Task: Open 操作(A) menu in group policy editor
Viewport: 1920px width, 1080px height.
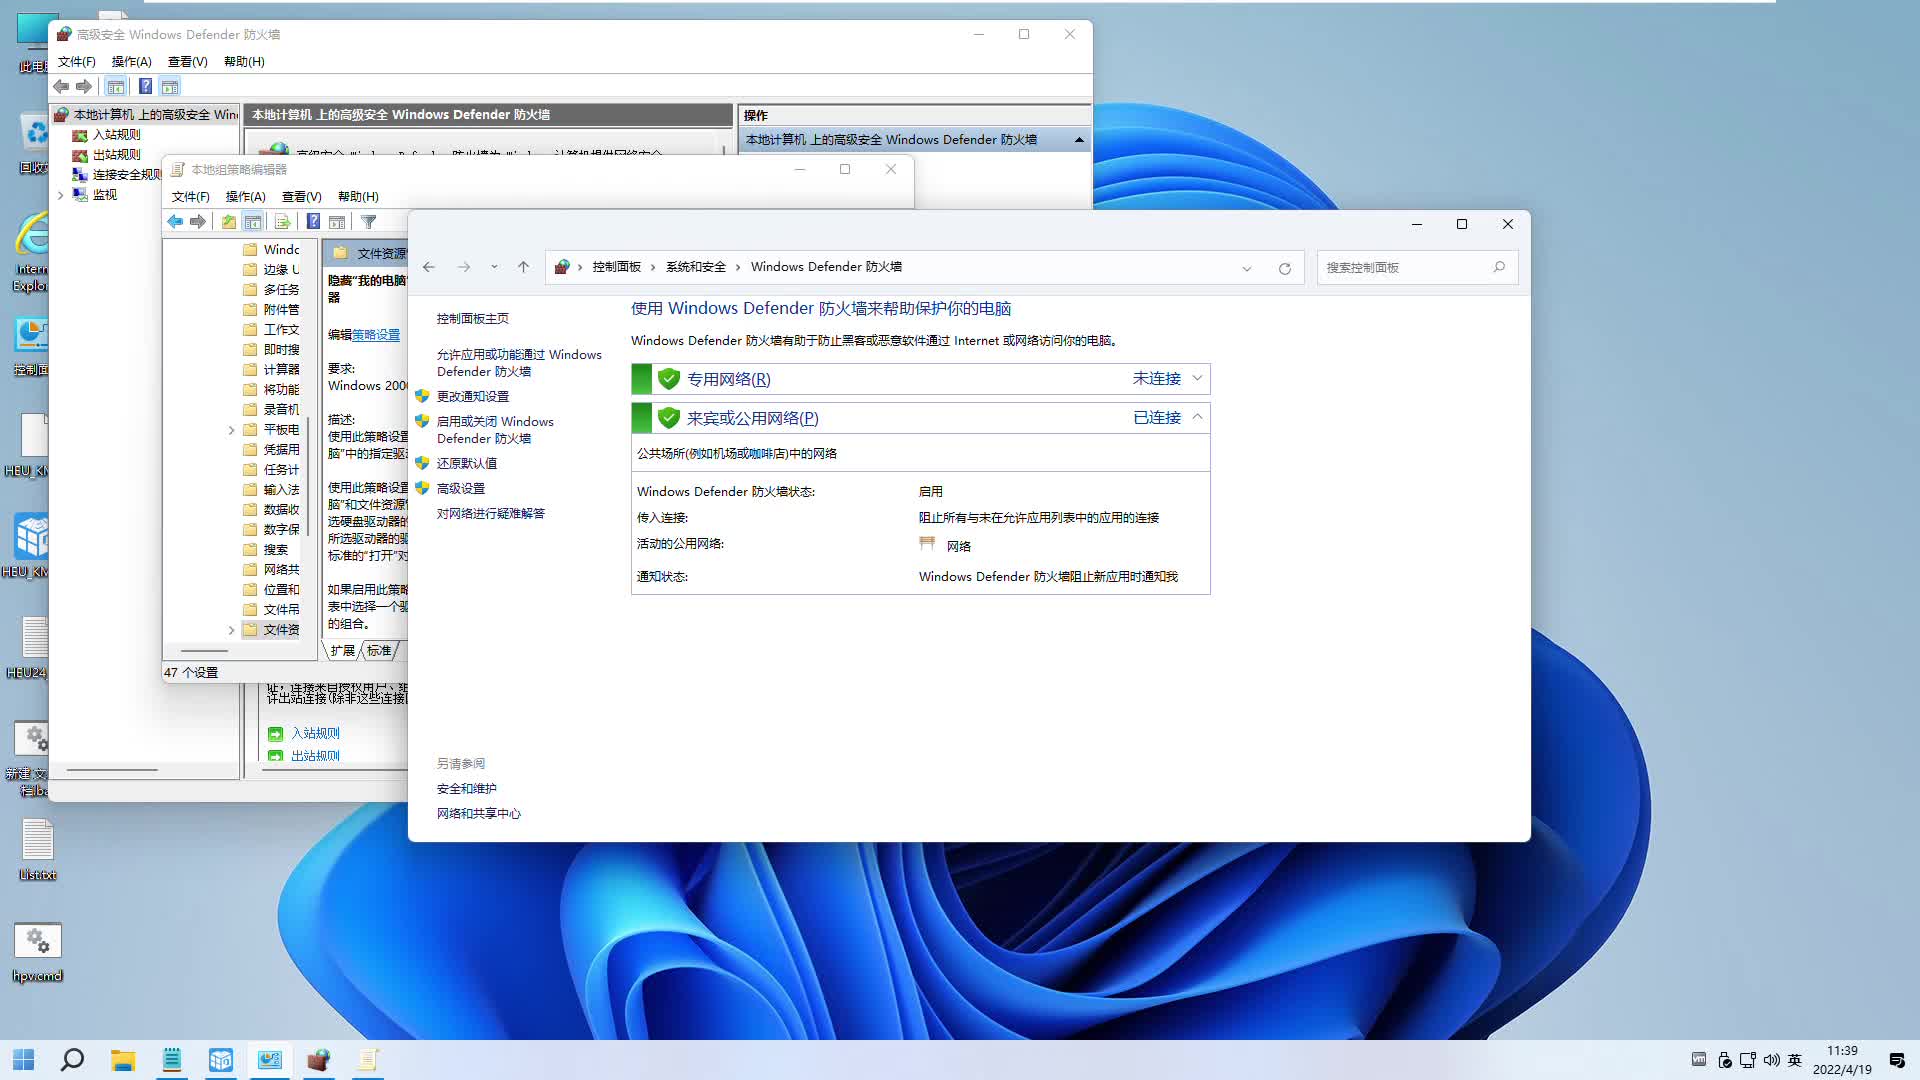Action: click(246, 197)
